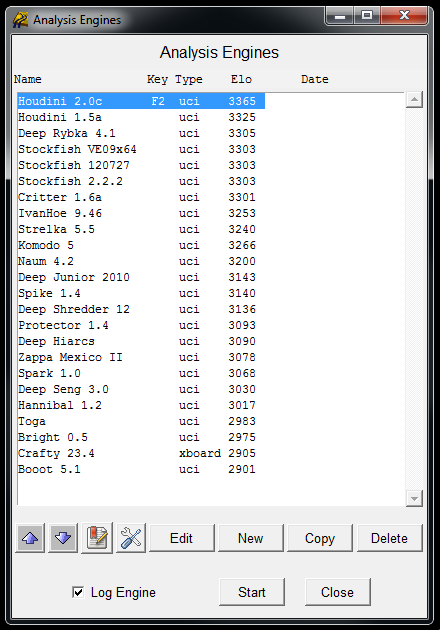Maximize the Analysis Engines window
This screenshot has height=630, width=440.
click(366, 16)
